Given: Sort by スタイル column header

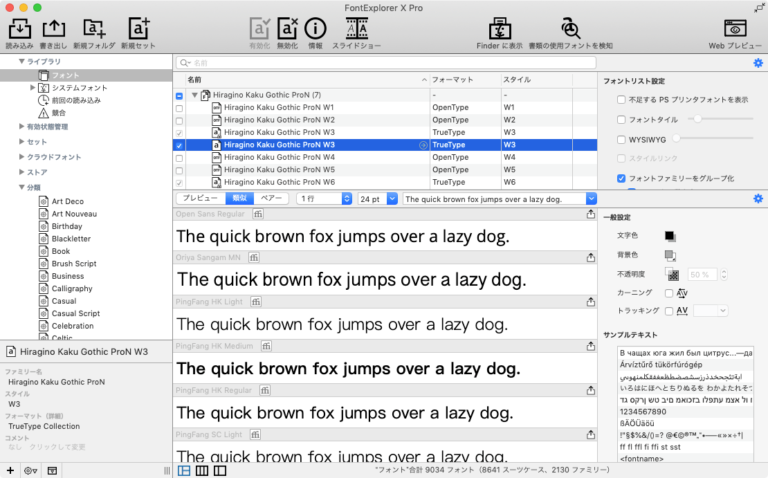Looking at the screenshot, I should click(536, 79).
